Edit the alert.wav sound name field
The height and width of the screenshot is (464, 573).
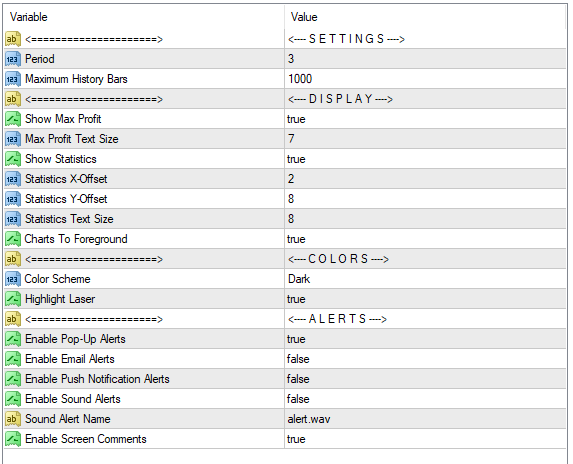(425, 419)
